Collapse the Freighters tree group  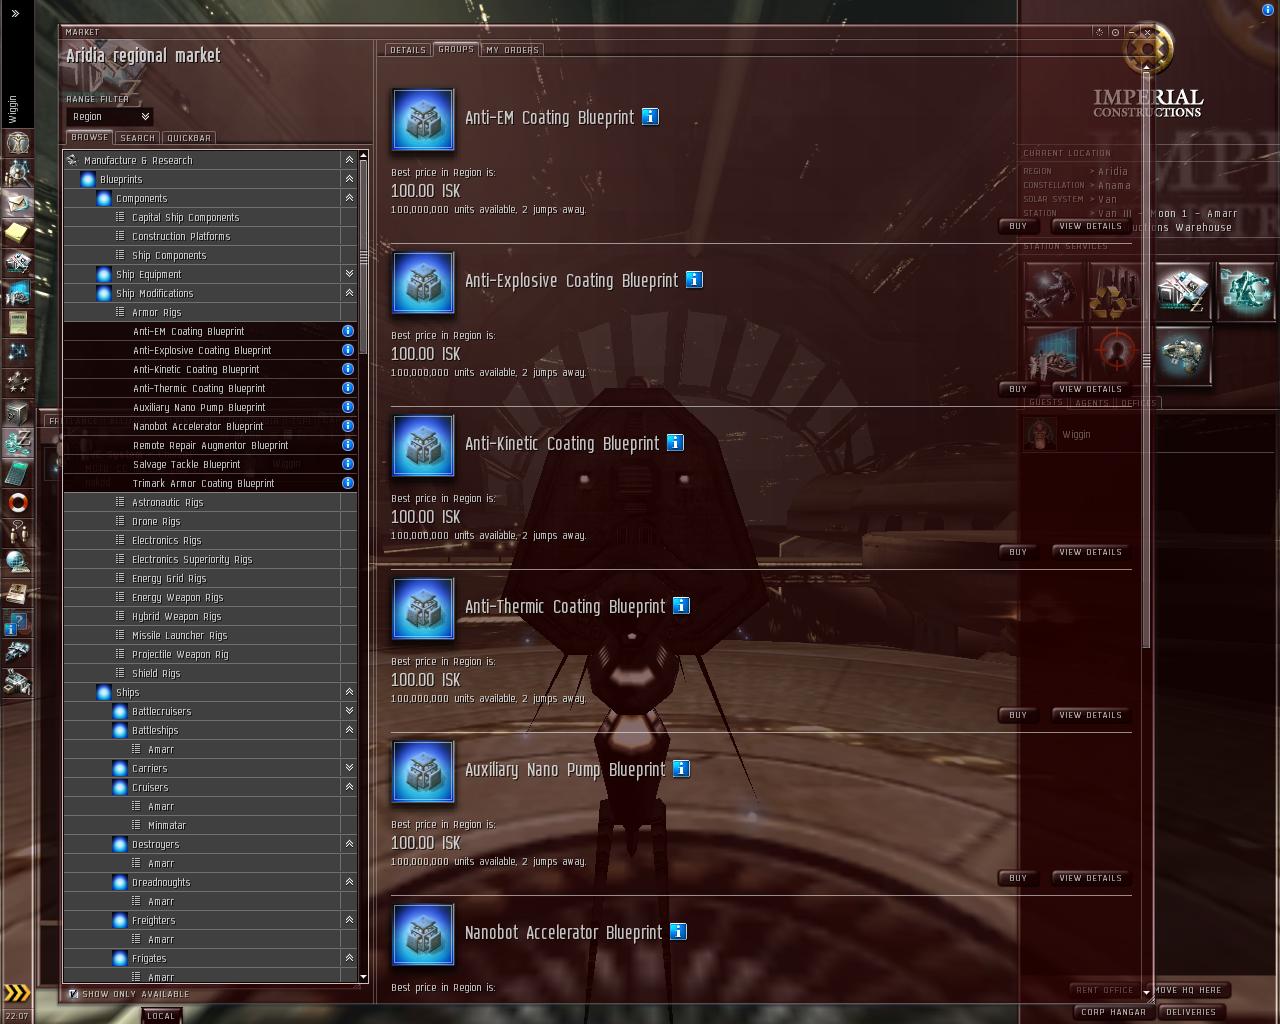pos(349,920)
